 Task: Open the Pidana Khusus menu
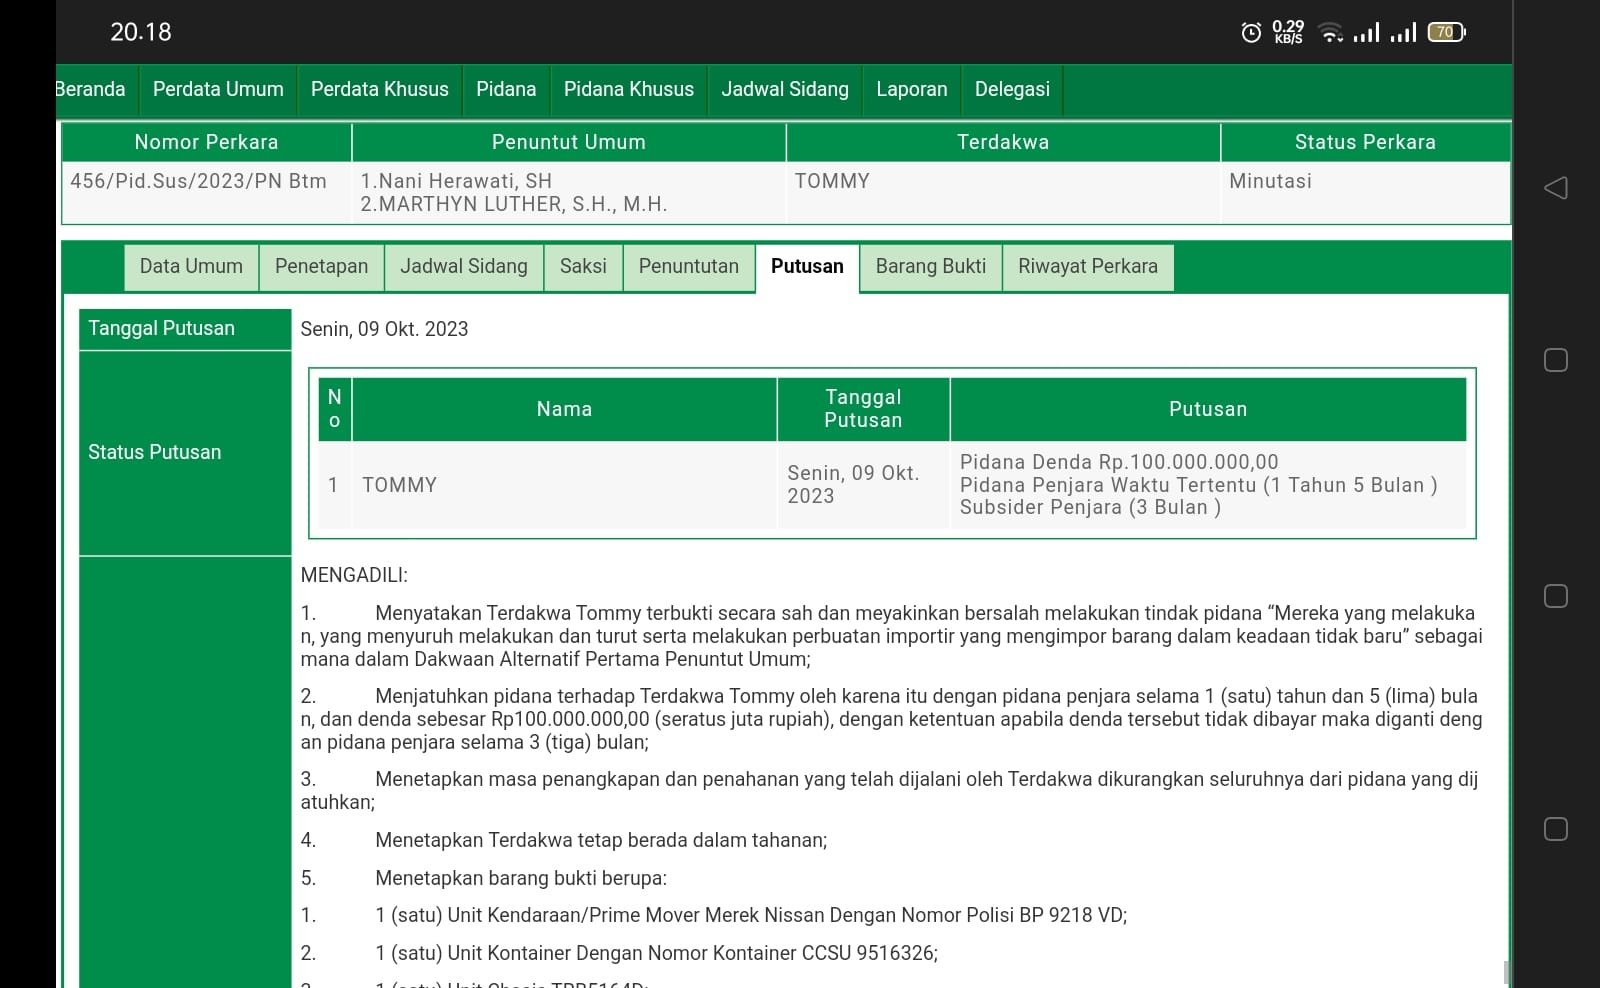coord(629,89)
